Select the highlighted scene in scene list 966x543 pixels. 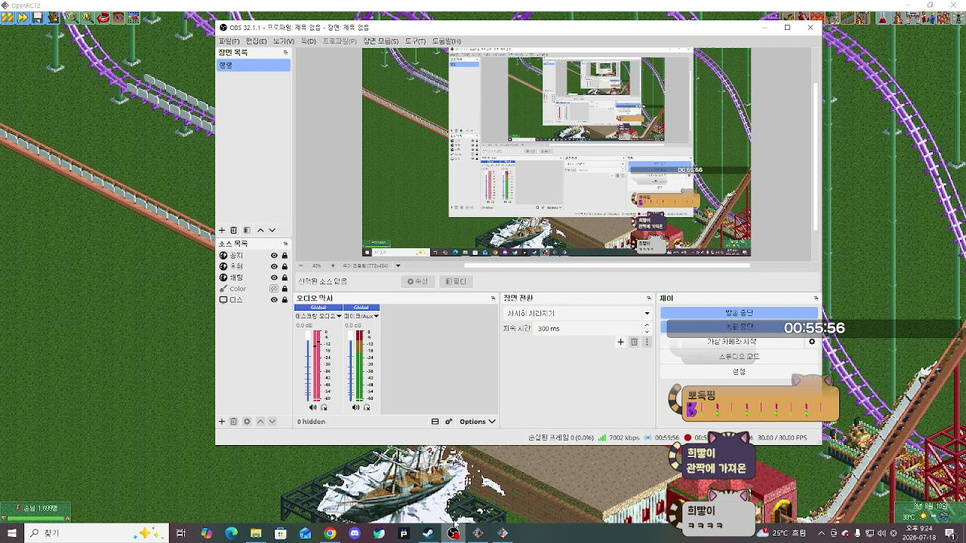[253, 65]
